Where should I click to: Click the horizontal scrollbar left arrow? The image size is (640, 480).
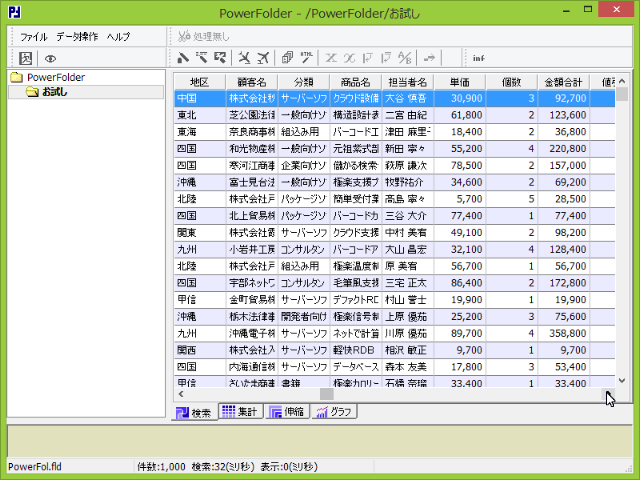(x=181, y=394)
